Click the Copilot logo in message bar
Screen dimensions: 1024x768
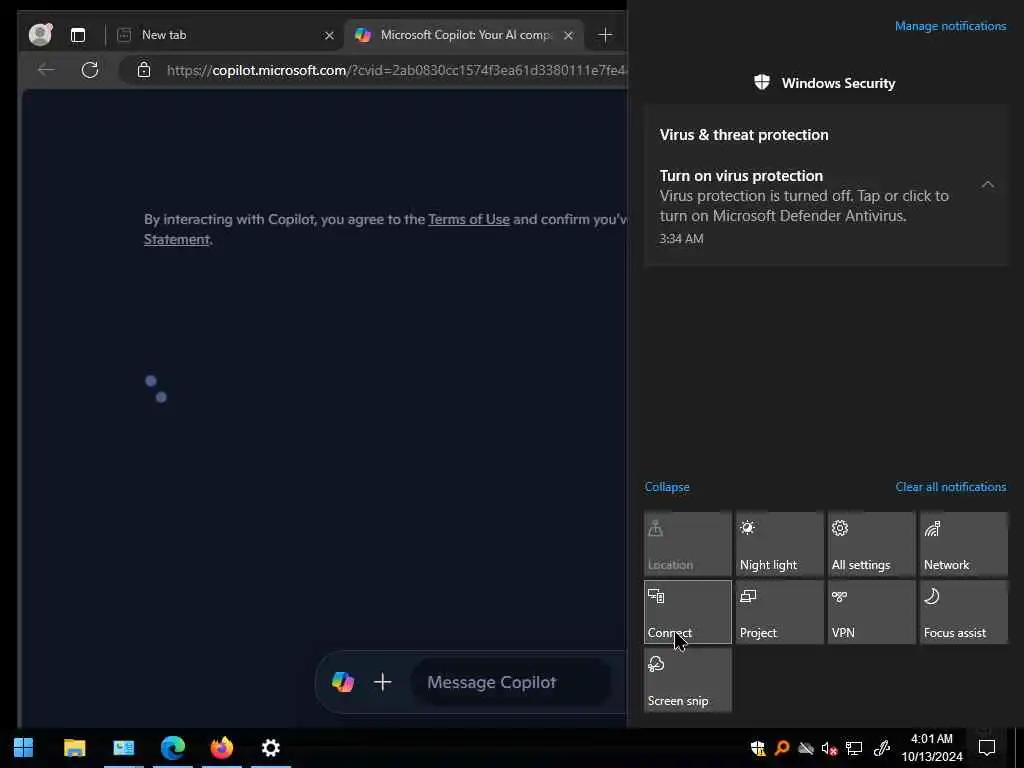tap(343, 682)
